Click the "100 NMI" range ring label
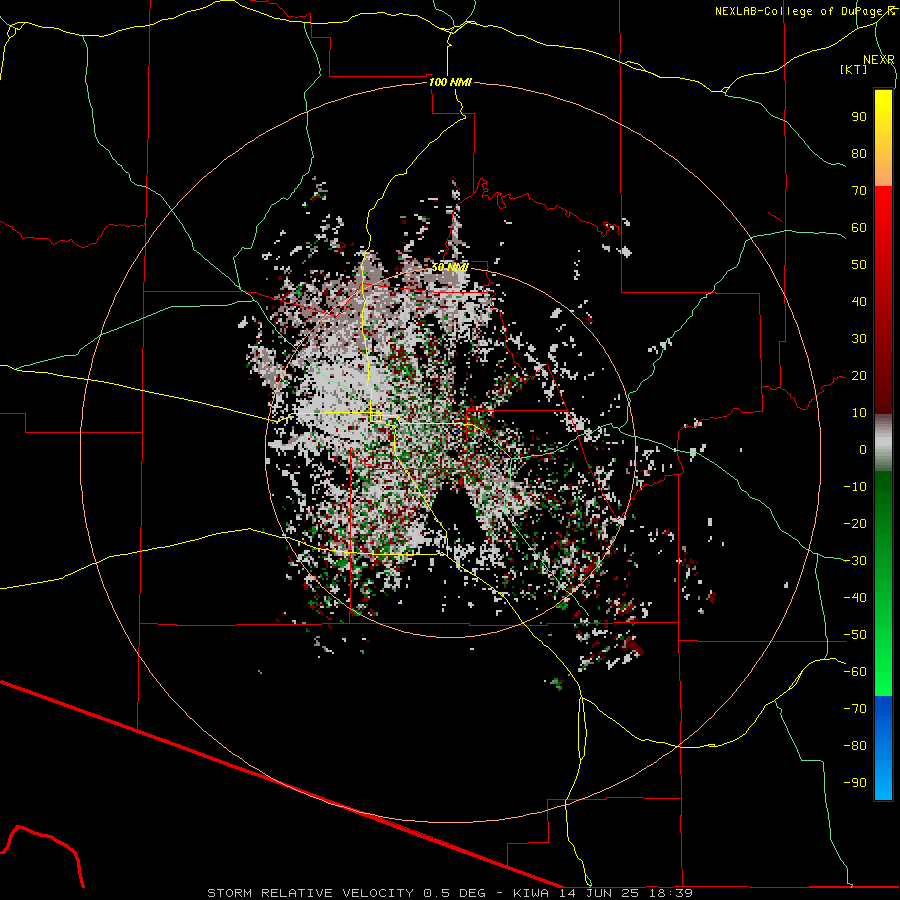The image size is (900, 900). 450,82
